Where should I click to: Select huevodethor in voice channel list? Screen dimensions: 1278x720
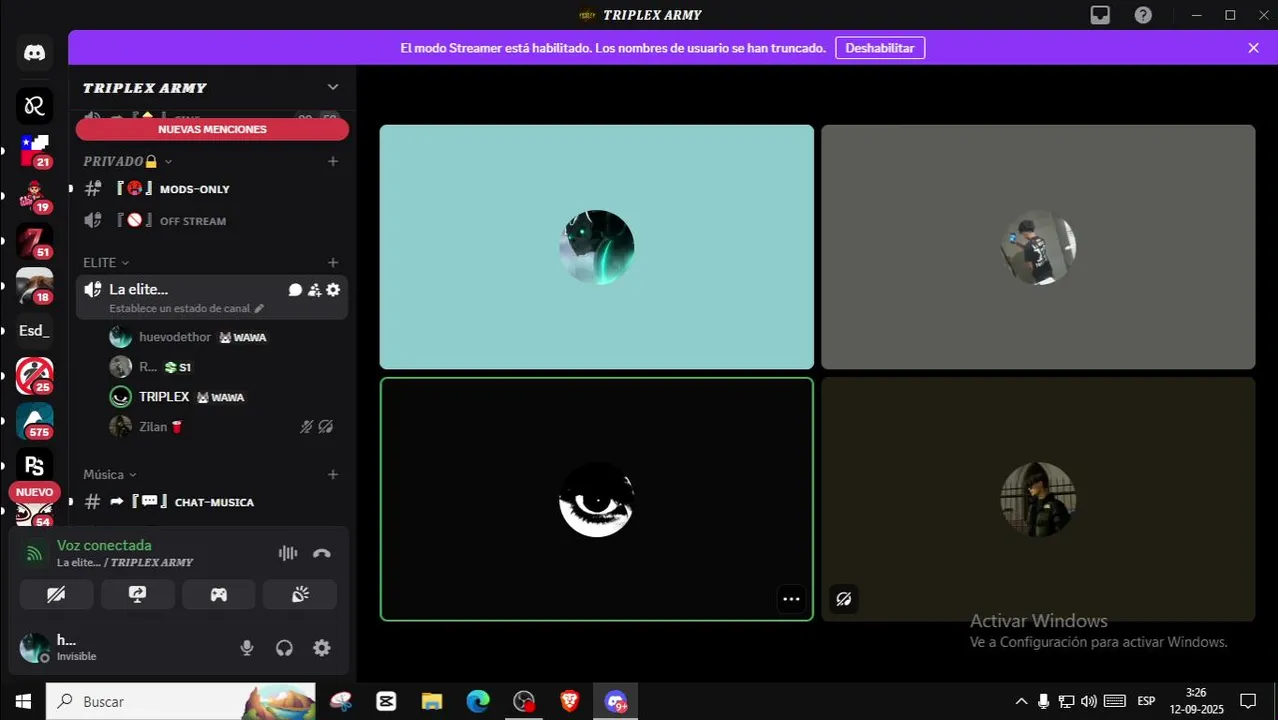coord(224,337)
